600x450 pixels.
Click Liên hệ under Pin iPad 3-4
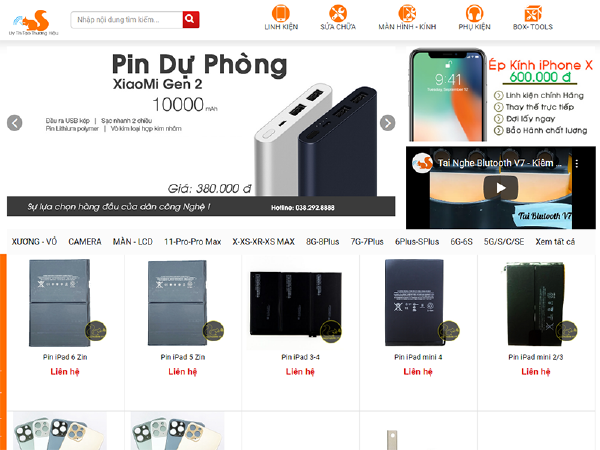pyautogui.click(x=300, y=372)
